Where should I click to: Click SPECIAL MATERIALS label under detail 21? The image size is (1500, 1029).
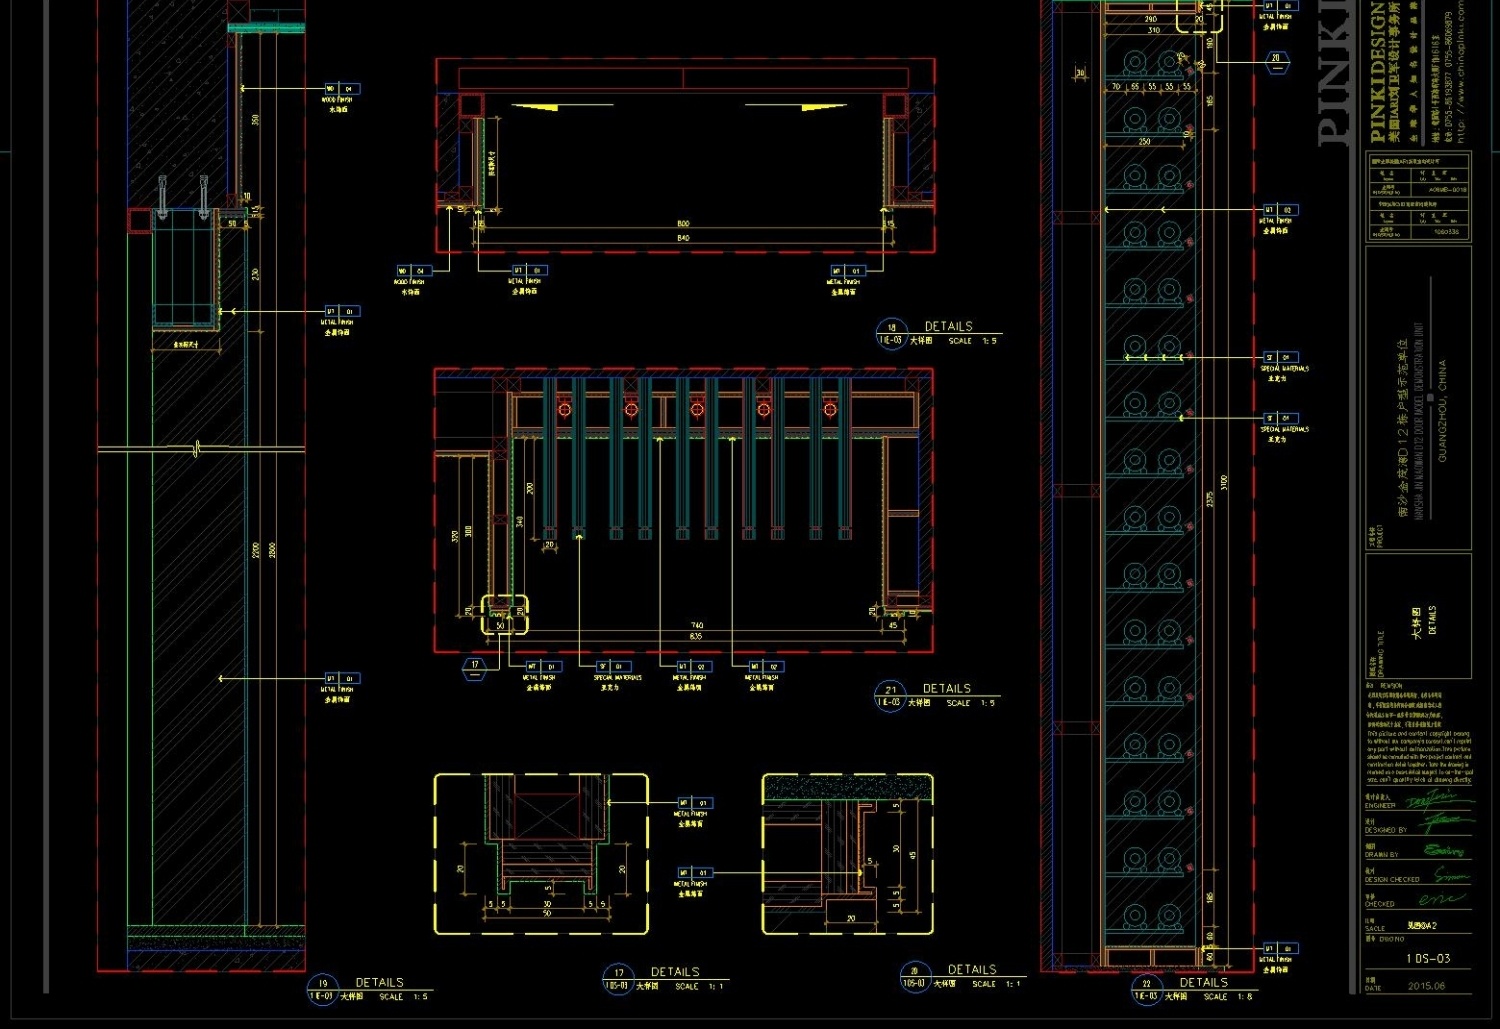[617, 678]
